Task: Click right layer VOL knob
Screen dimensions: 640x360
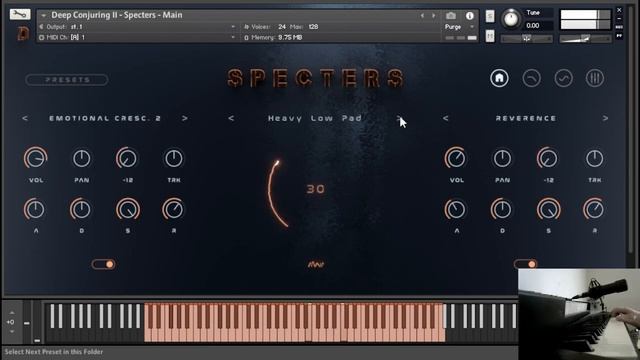Action: (x=456, y=158)
